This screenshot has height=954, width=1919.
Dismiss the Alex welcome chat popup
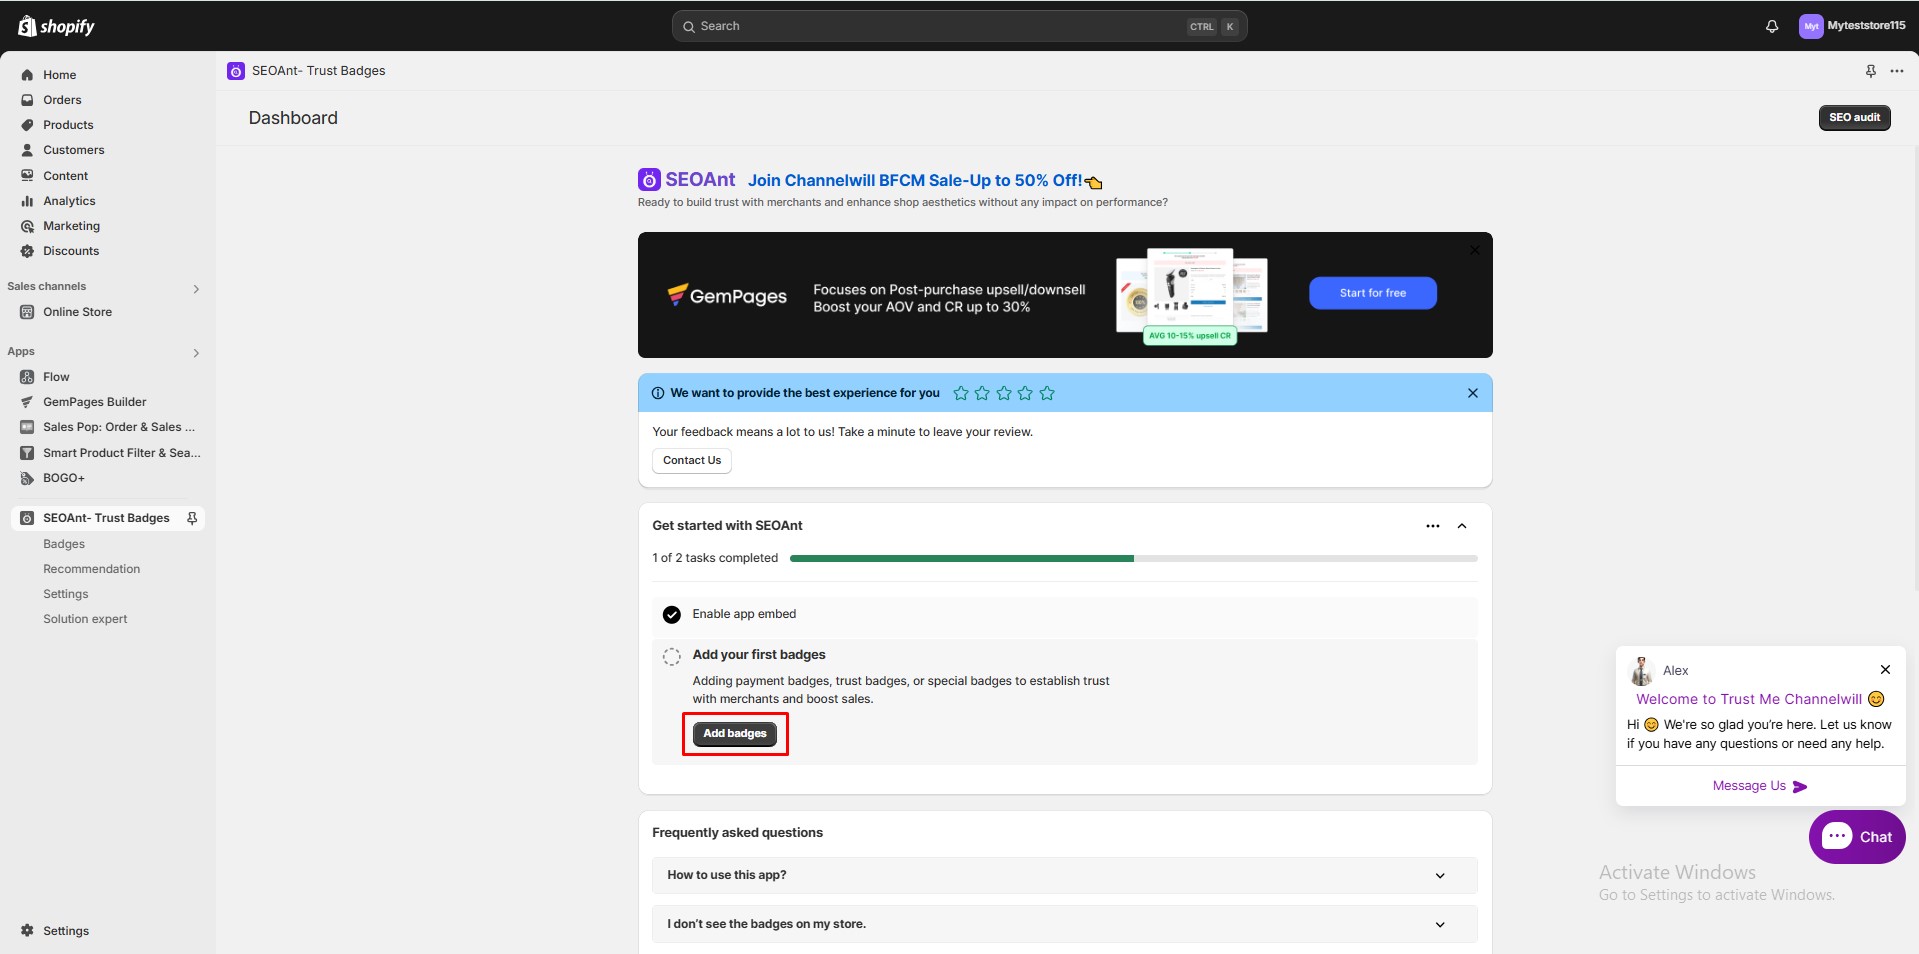click(x=1884, y=670)
